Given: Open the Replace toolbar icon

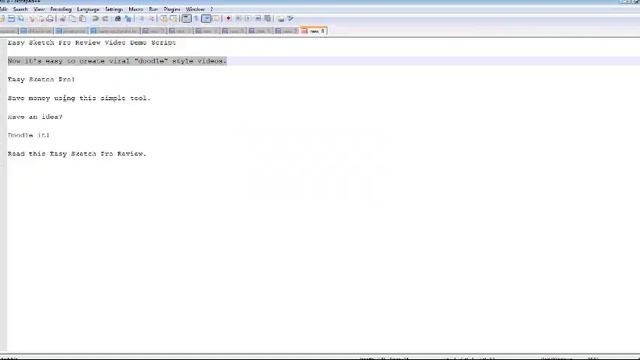Looking at the screenshot, I should (128, 19).
